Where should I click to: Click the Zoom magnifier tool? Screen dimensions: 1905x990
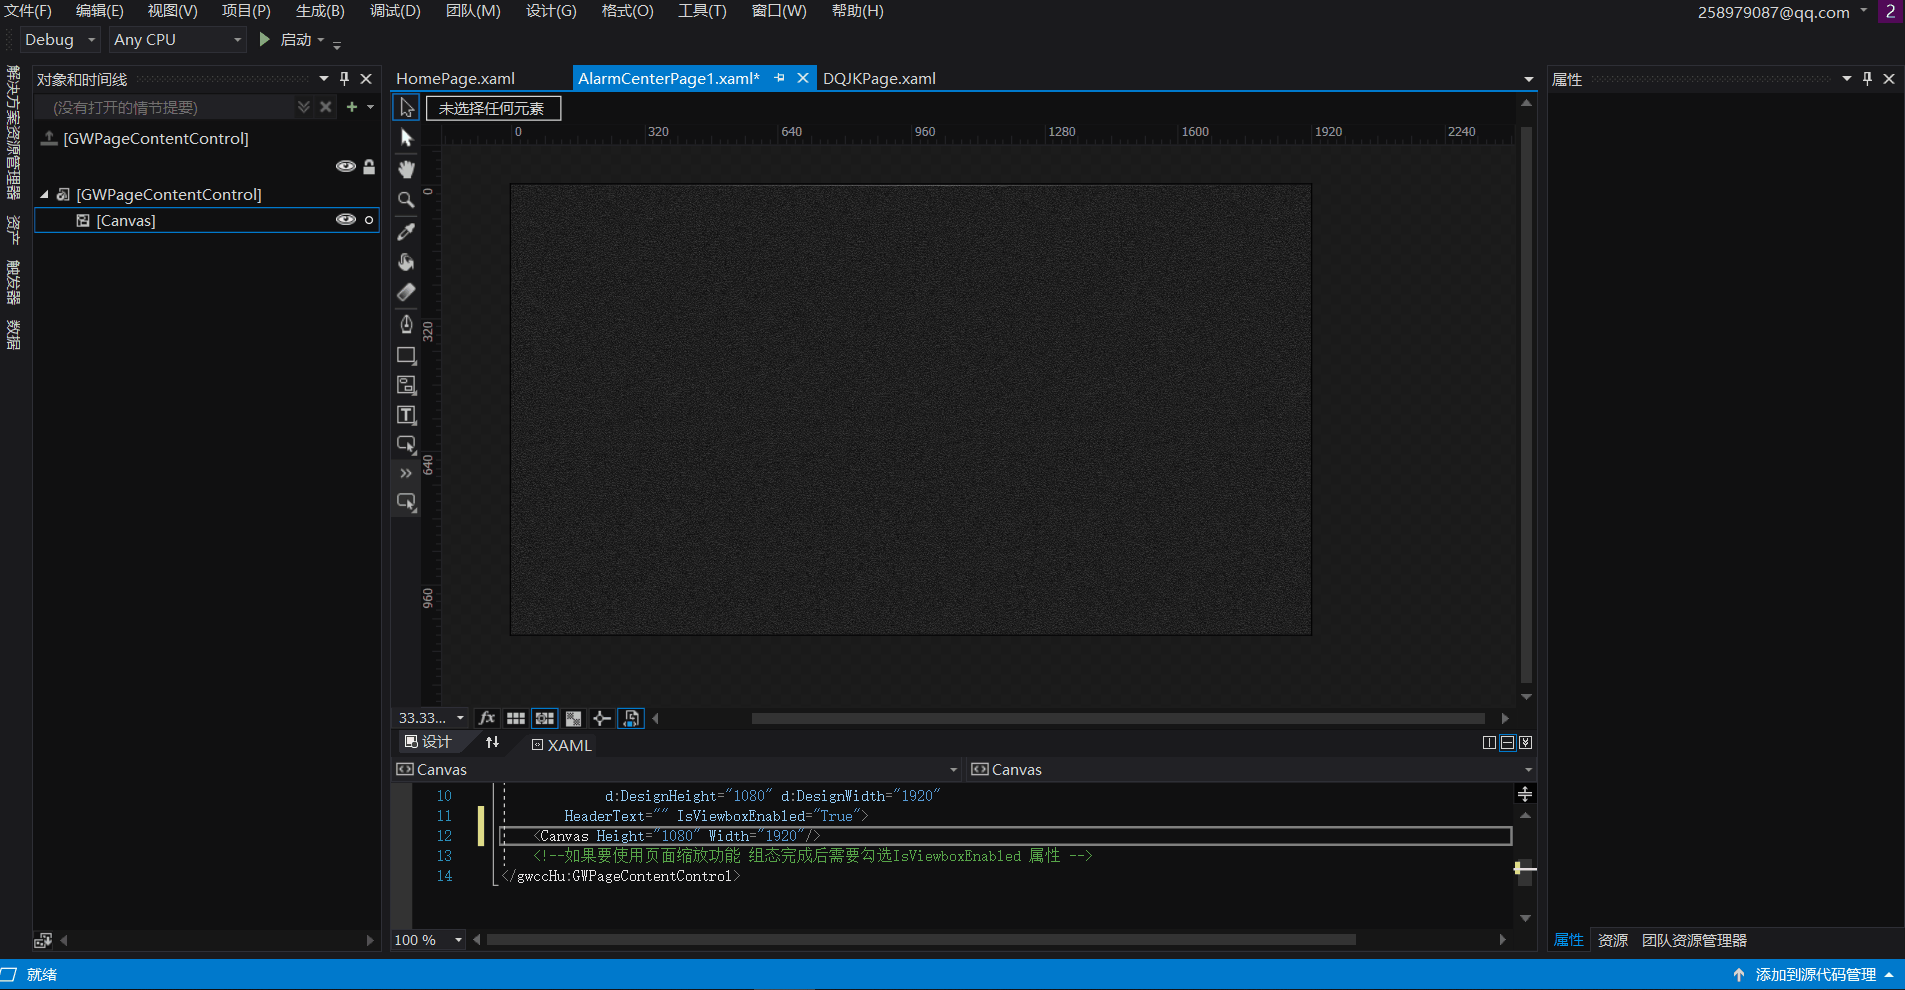tap(406, 200)
